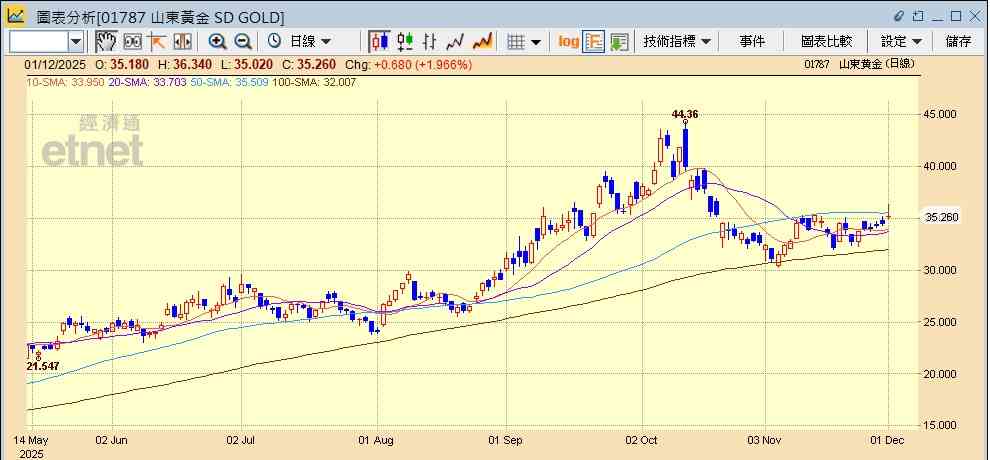The width and height of the screenshot is (990, 460).
Task: Switch to OHLC bar chart type
Action: [430, 41]
